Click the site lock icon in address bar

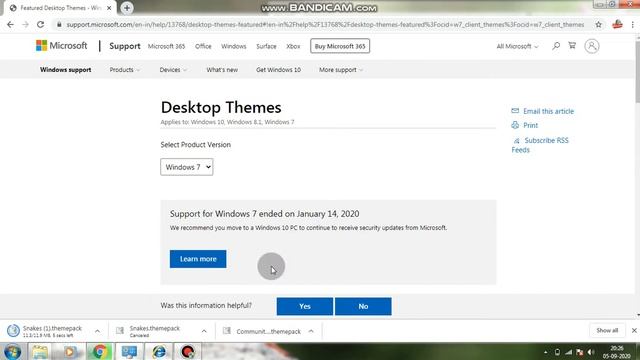59,24
